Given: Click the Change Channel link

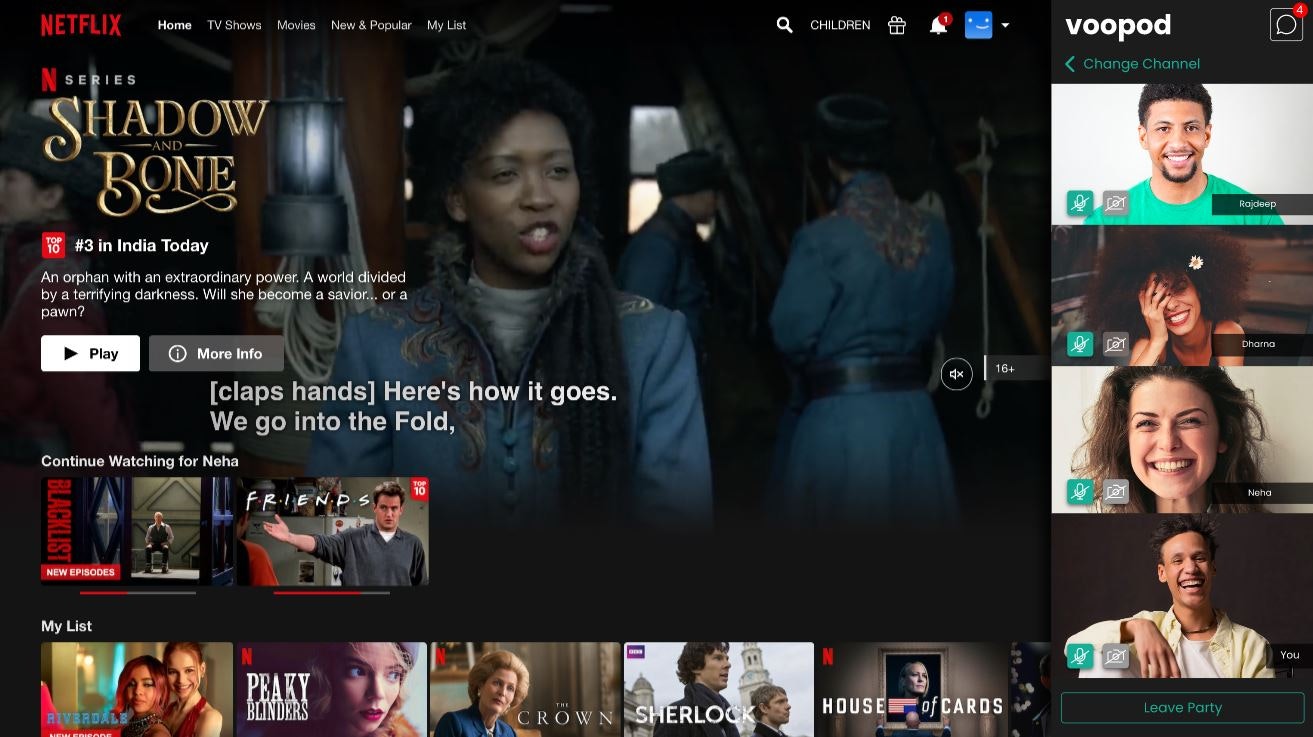Looking at the screenshot, I should [1141, 64].
